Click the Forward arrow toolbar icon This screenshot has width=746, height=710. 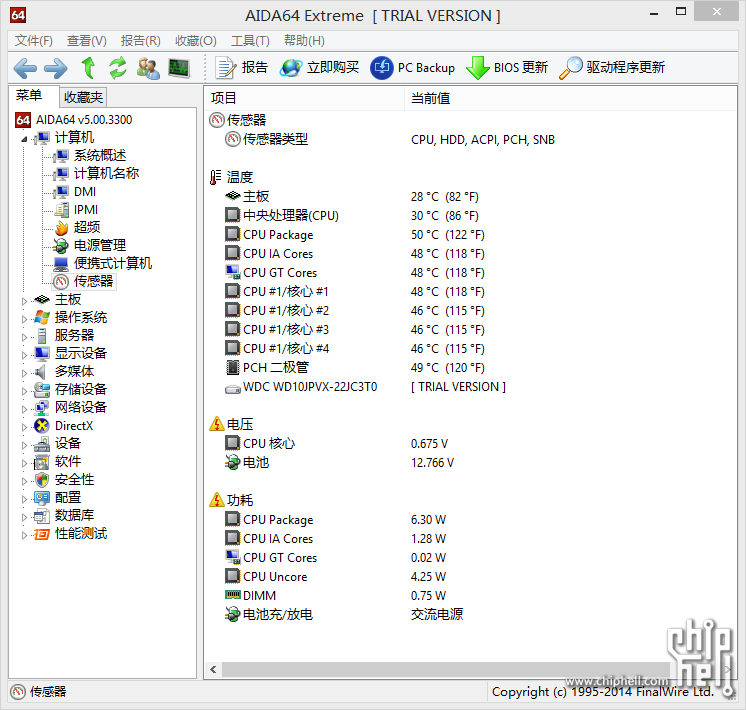[56, 68]
